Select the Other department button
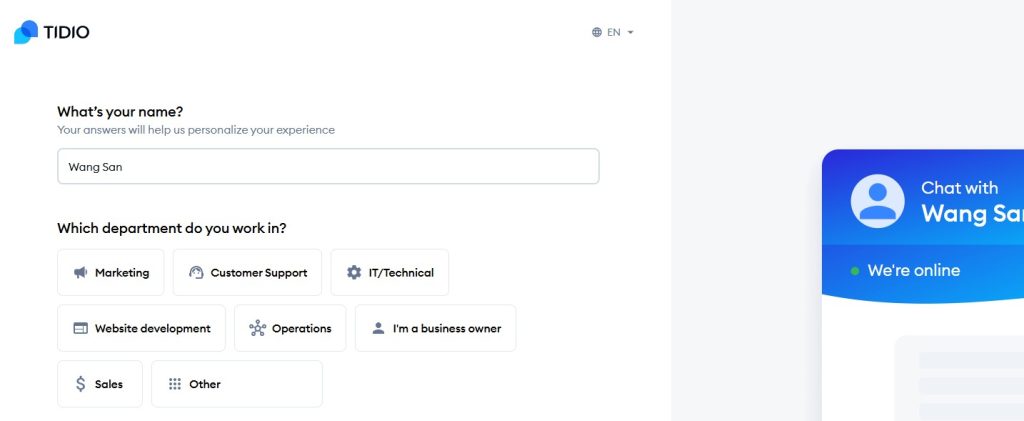 (x=237, y=384)
